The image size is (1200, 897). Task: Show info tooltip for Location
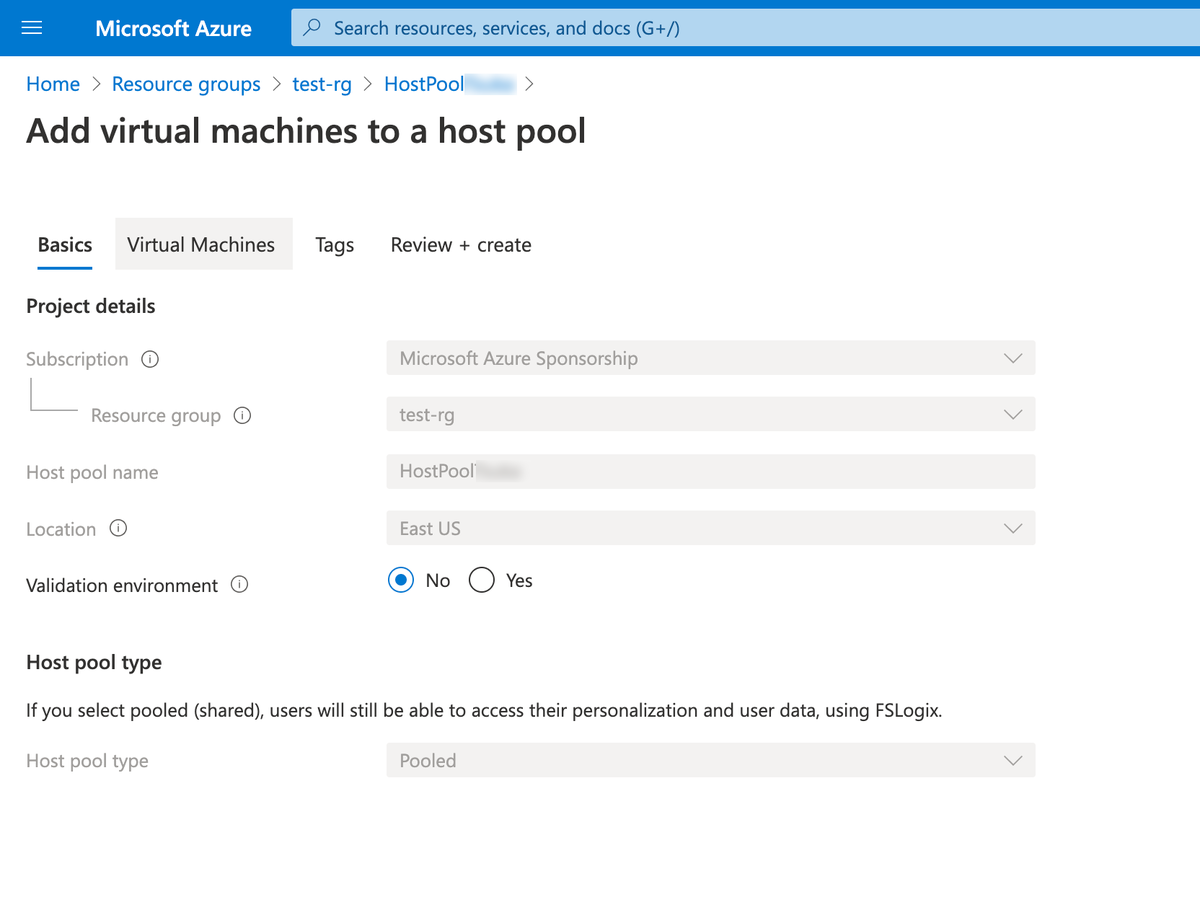(118, 528)
